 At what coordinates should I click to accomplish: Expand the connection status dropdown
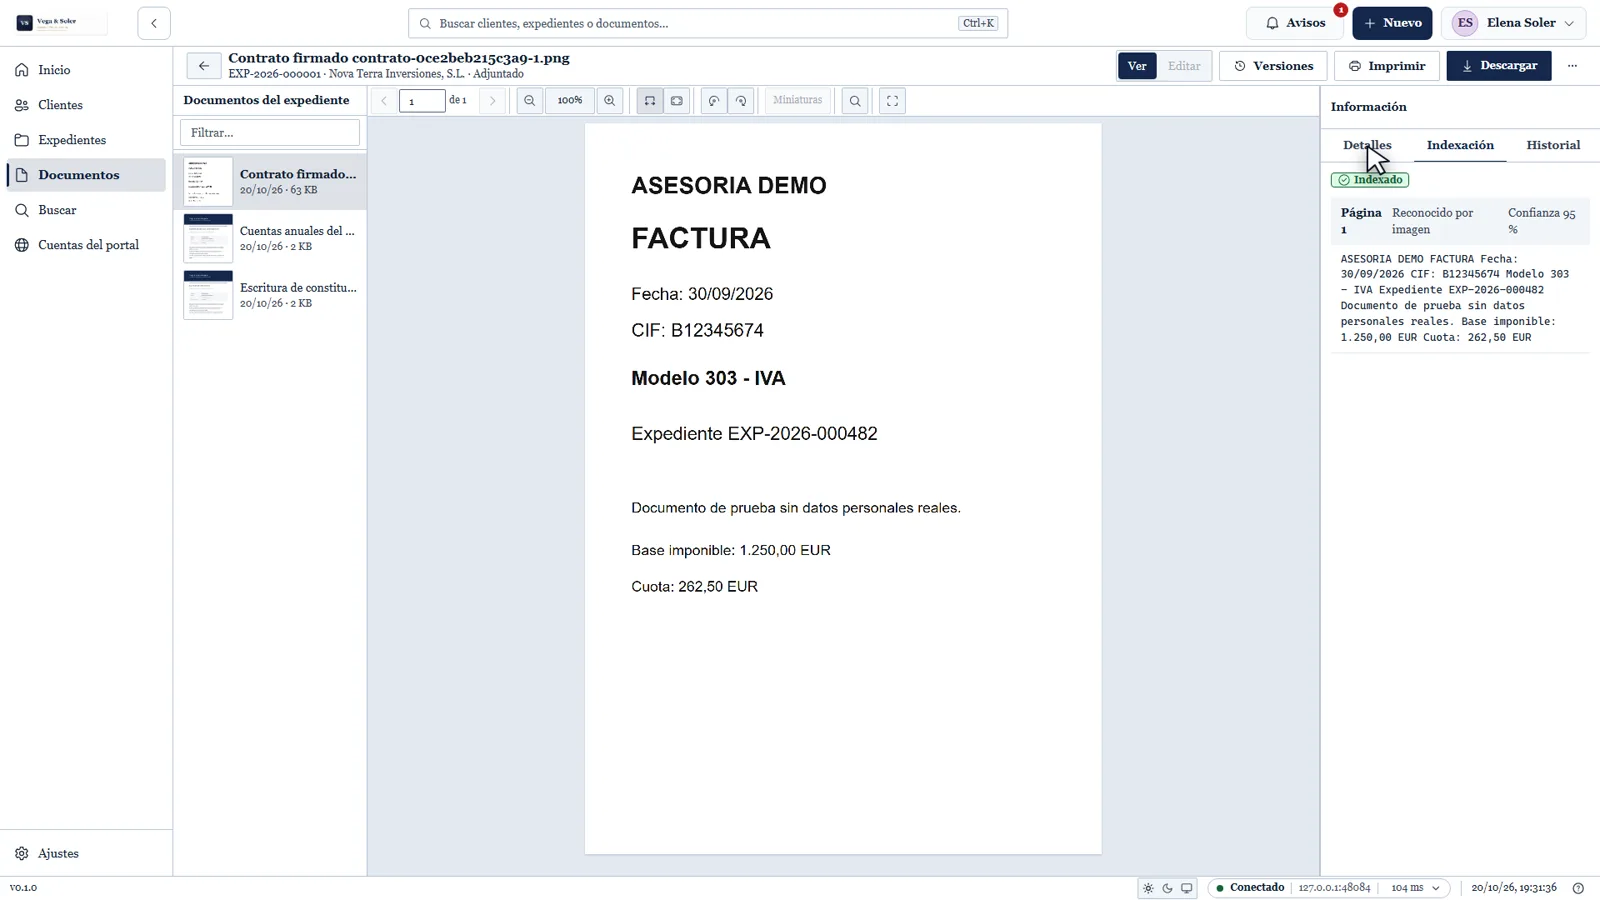pos(1329,888)
